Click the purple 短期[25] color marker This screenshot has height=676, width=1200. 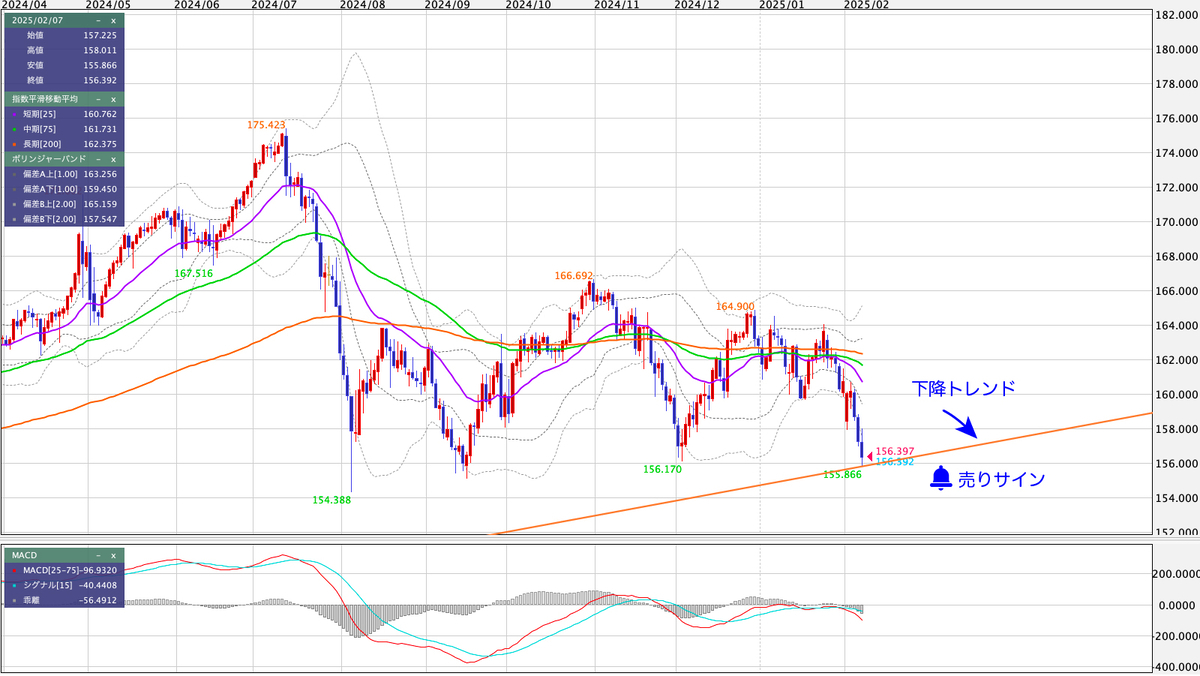tap(13, 114)
